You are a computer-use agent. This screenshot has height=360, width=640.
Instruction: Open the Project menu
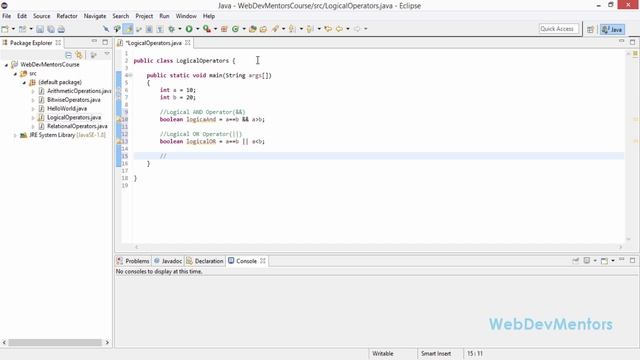coord(144,16)
